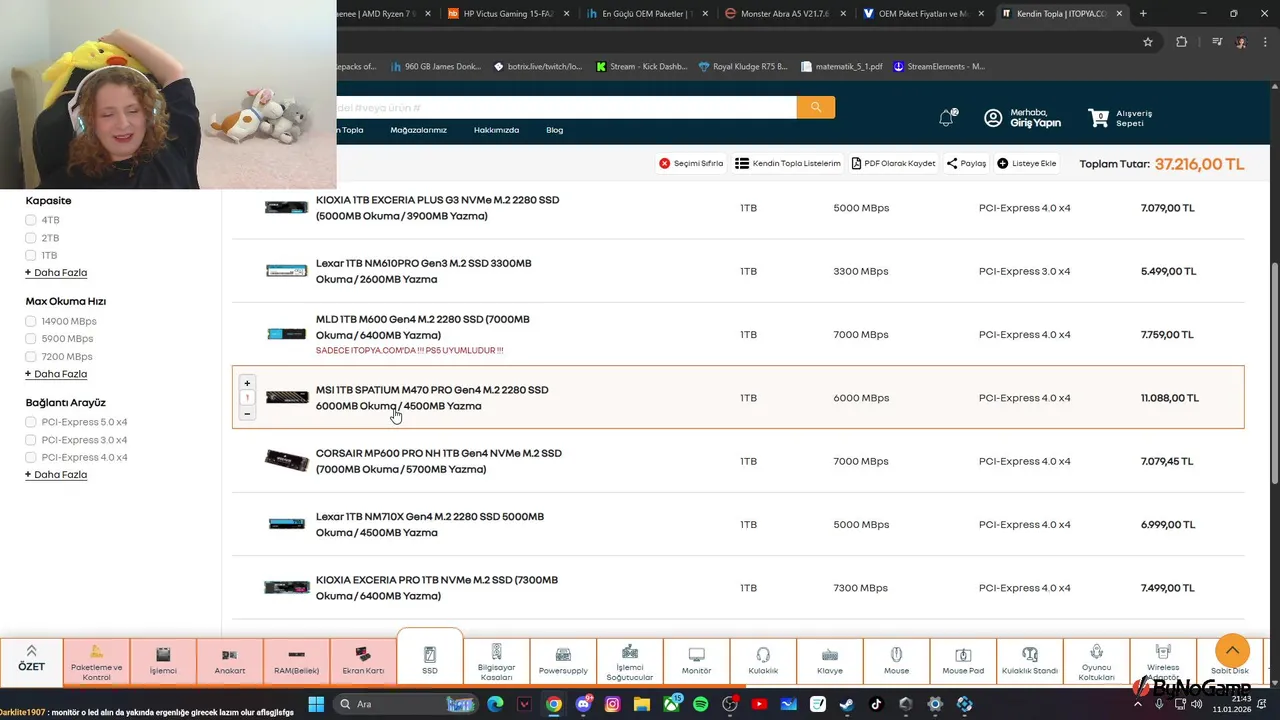Open the Monitör category
Image resolution: width=1280 pixels, height=720 pixels.
point(696,661)
